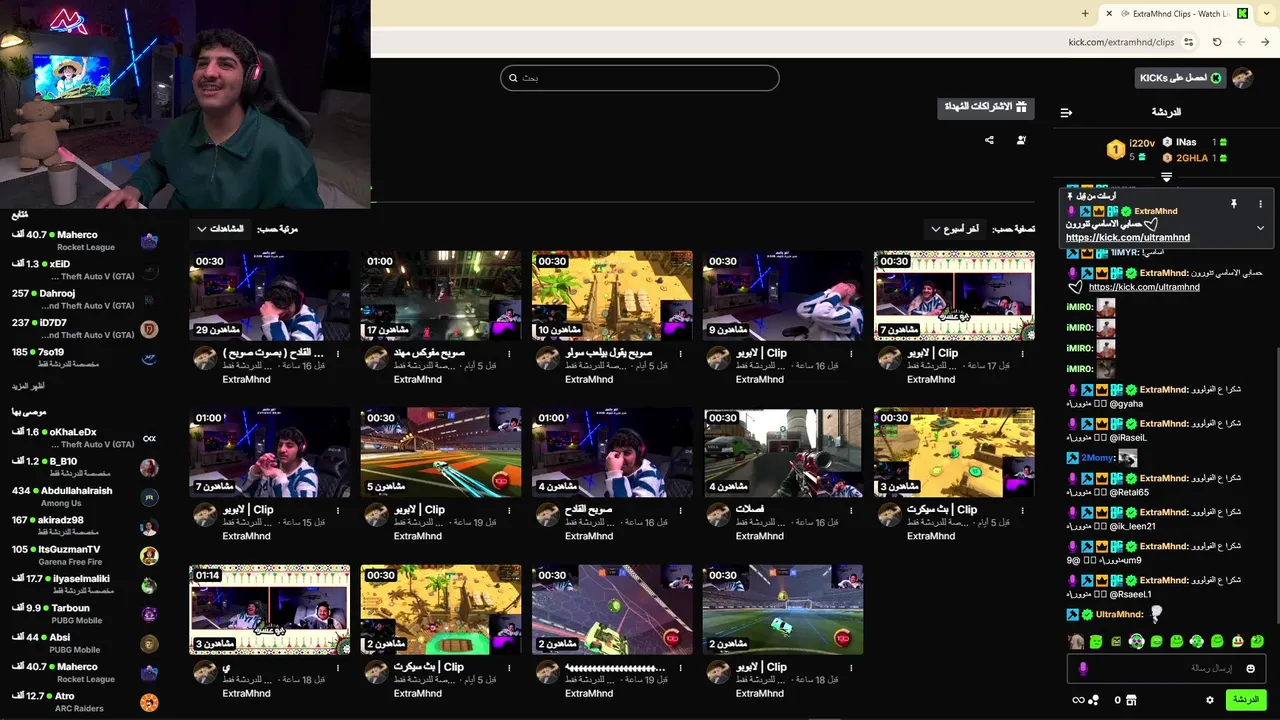Open menu of clip with 10 views
This screenshot has width=1280, height=720.
[680, 354]
